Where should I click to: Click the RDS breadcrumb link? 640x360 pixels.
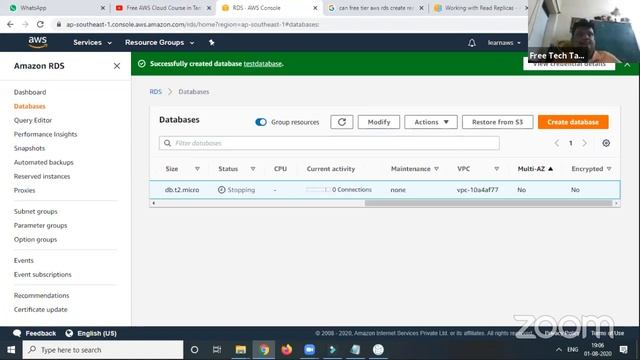pos(156,92)
